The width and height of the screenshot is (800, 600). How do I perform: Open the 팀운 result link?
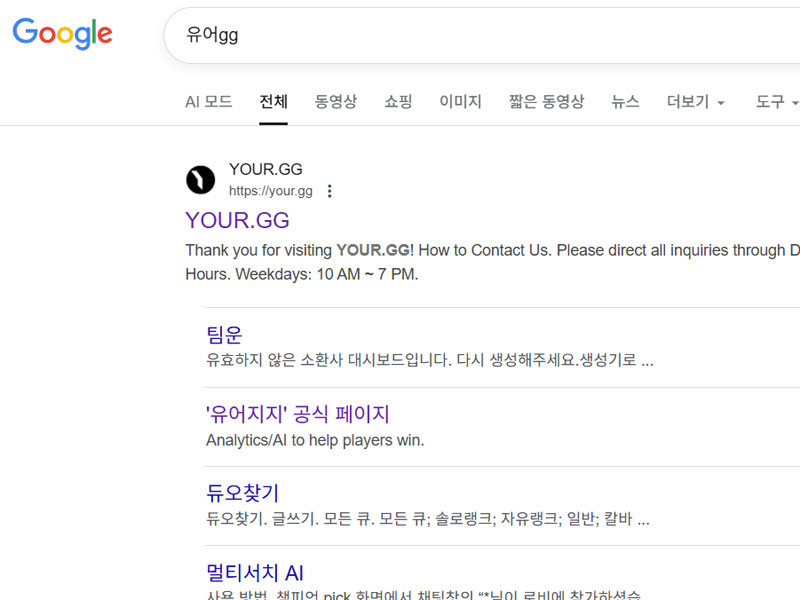[x=224, y=334]
